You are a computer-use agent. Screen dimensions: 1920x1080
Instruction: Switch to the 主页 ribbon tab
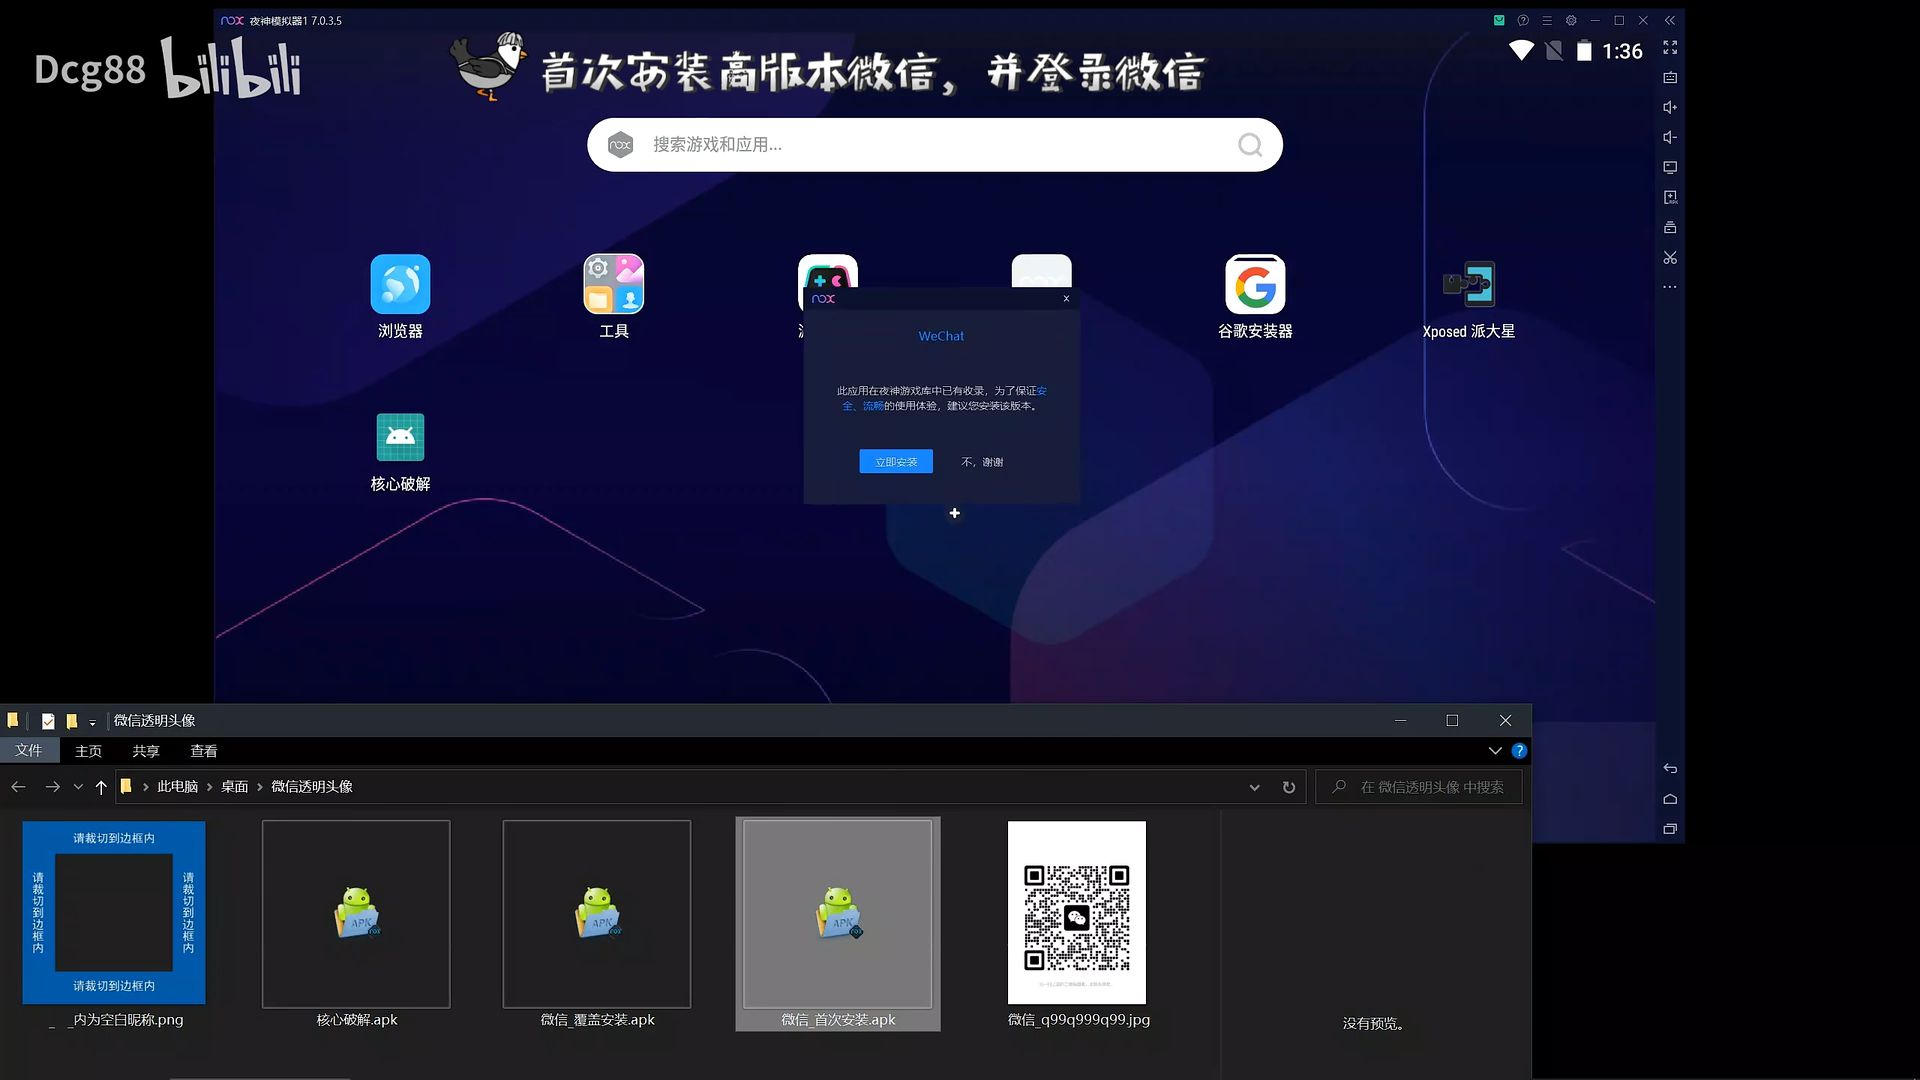[88, 751]
